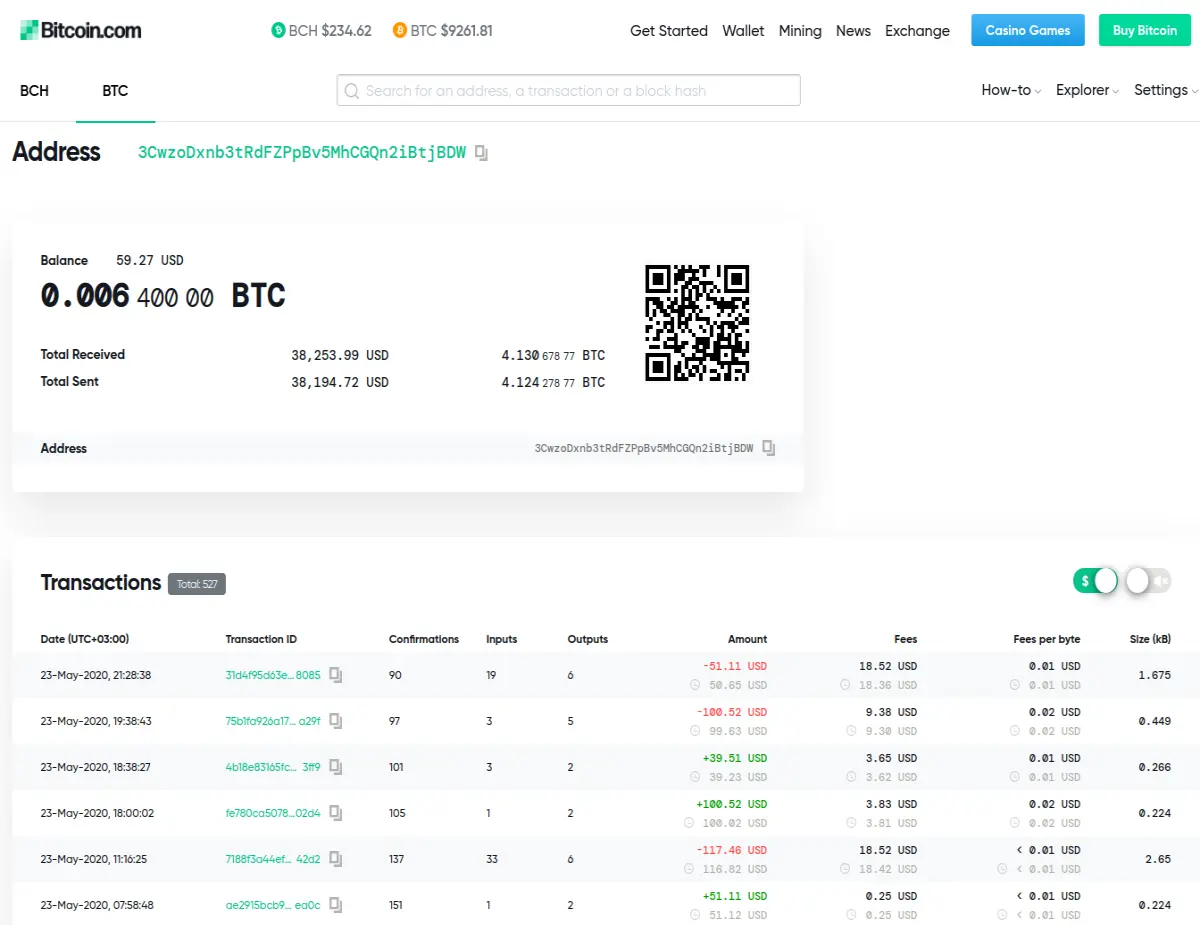Copy transaction ID fe780ca5078...02d4
1200x925 pixels.
point(336,813)
